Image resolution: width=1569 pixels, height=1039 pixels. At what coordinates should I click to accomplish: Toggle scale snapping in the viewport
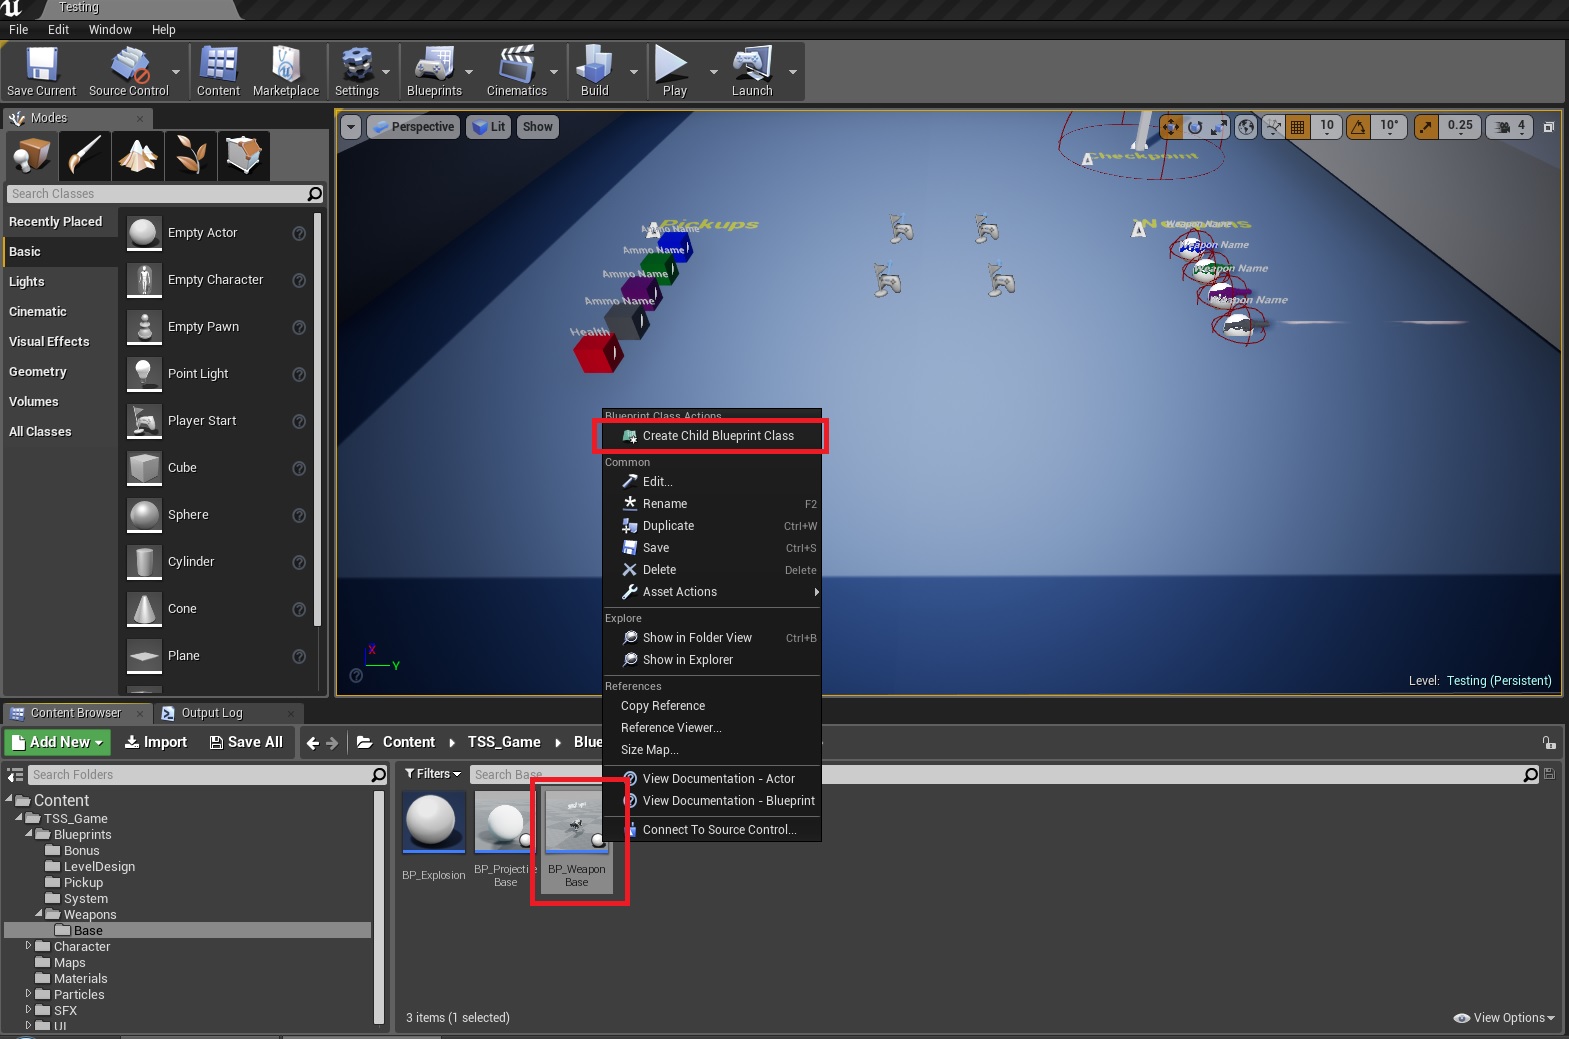pyautogui.click(x=1427, y=127)
